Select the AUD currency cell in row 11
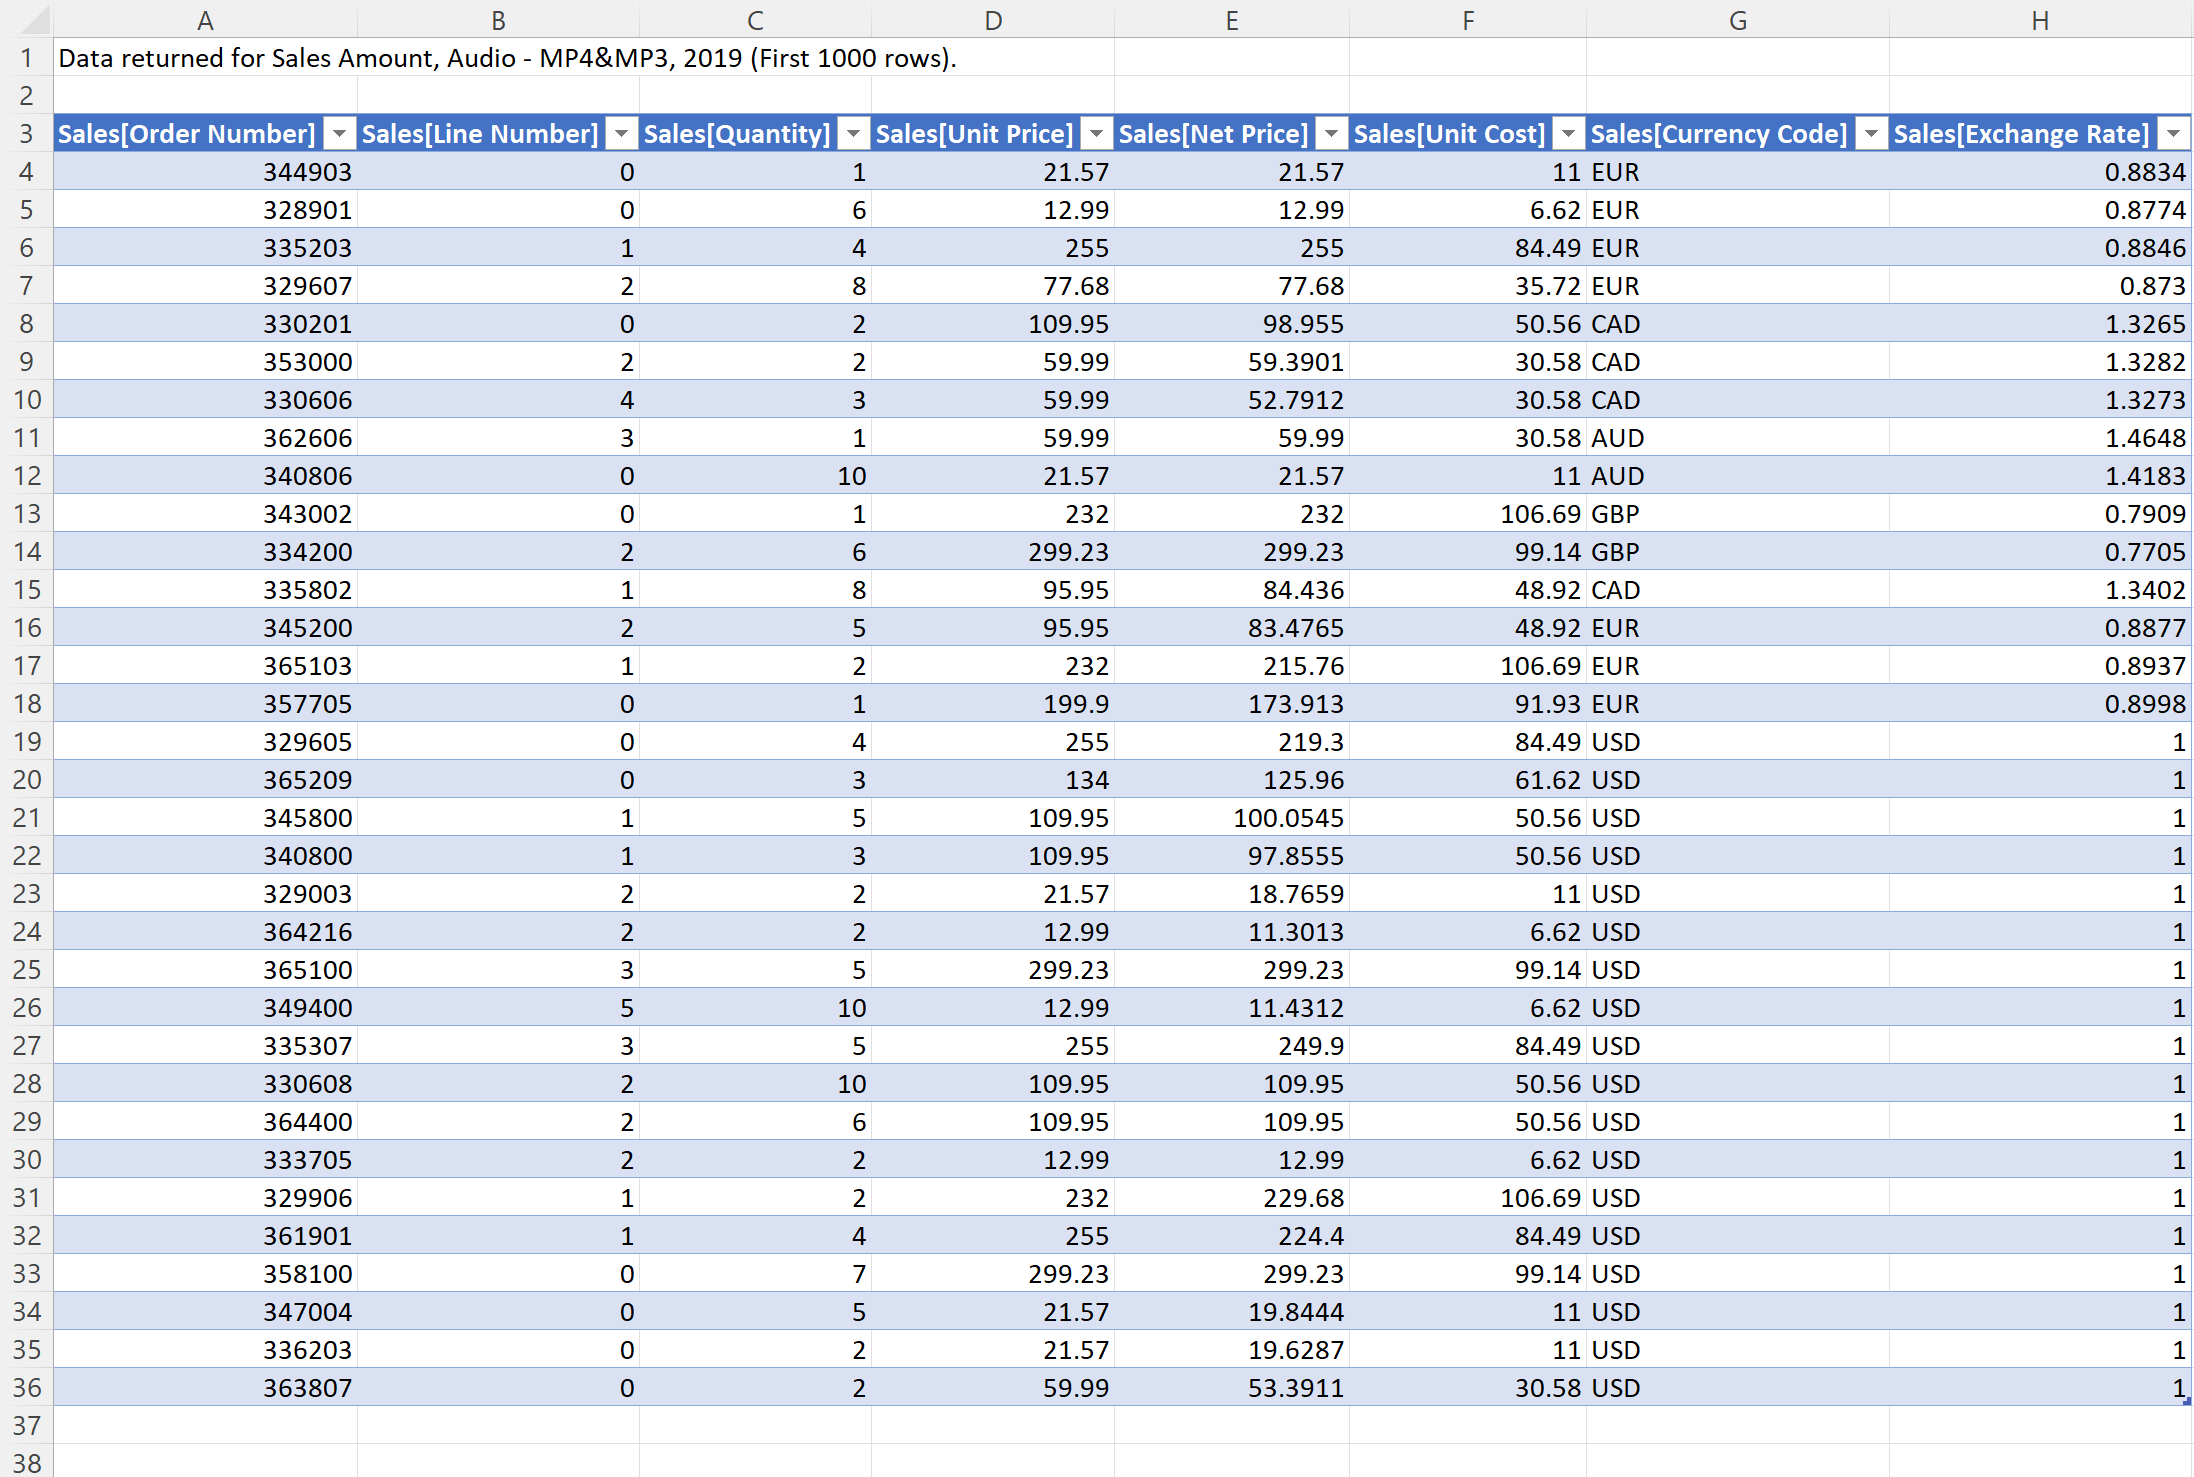 [1738, 438]
